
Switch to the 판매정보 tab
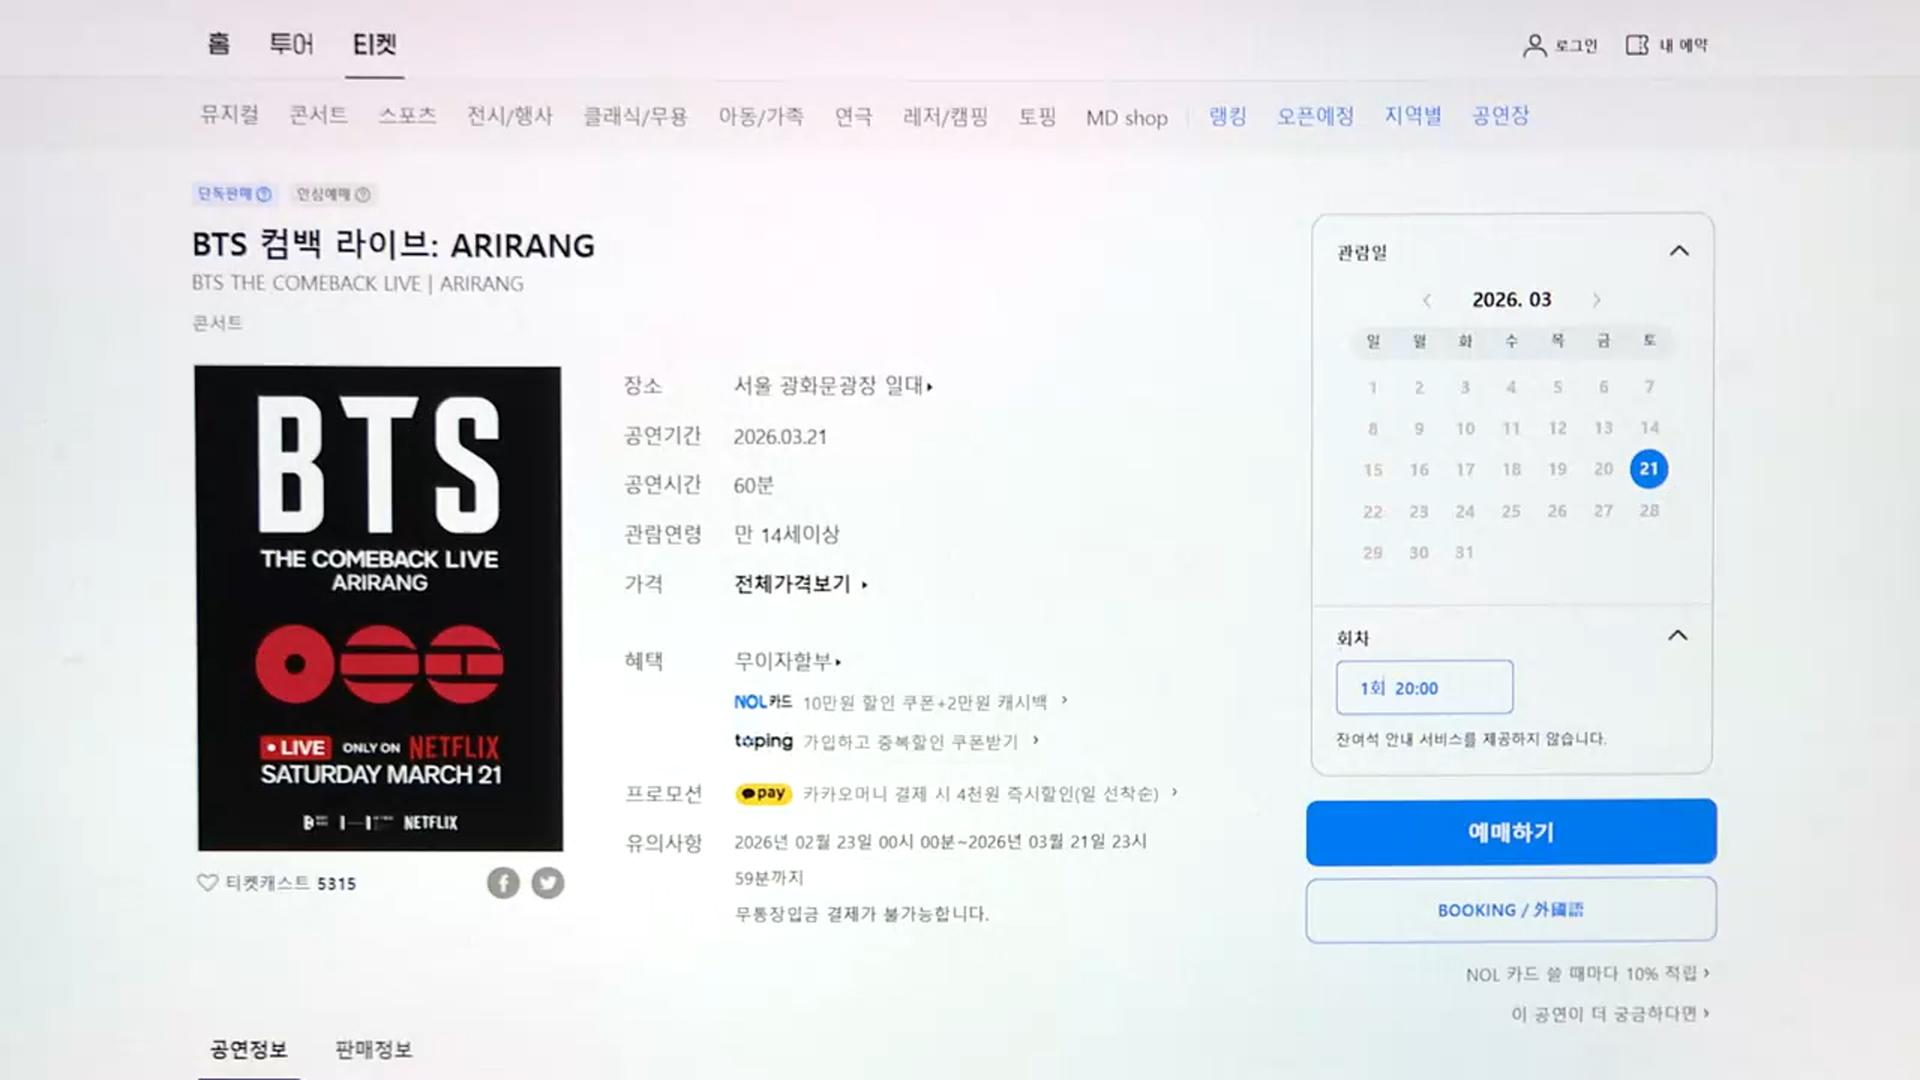(373, 1049)
